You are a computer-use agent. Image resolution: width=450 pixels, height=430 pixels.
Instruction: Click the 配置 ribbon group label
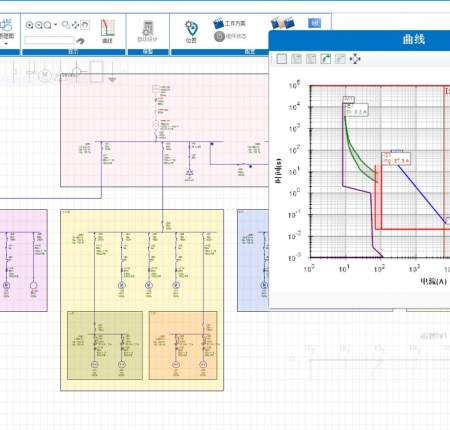click(x=250, y=52)
